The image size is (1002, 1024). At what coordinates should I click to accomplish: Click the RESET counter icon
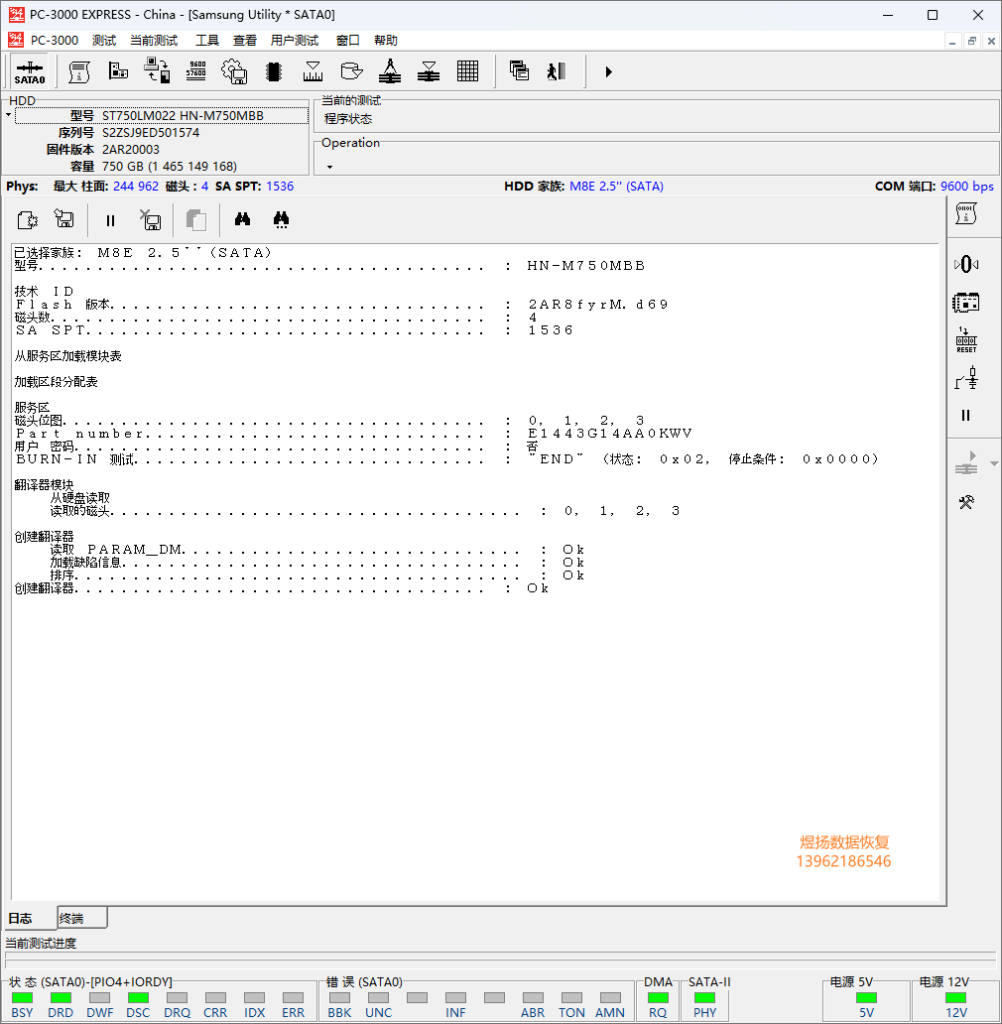(966, 340)
